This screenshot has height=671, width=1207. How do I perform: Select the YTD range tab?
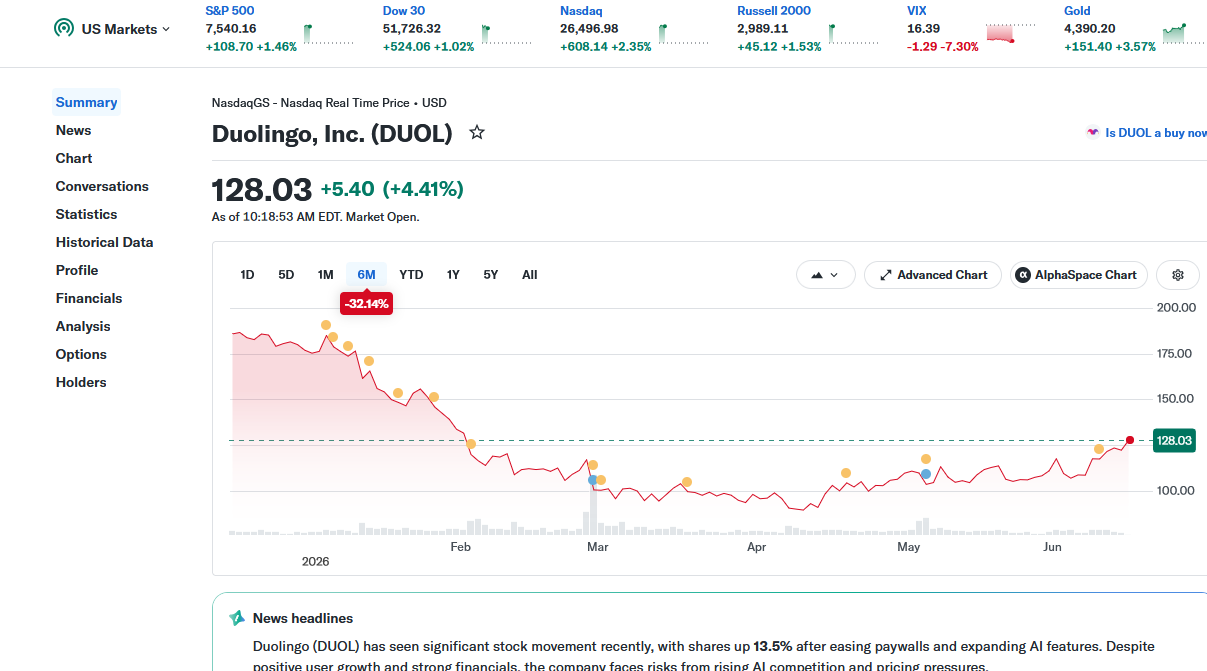click(411, 275)
